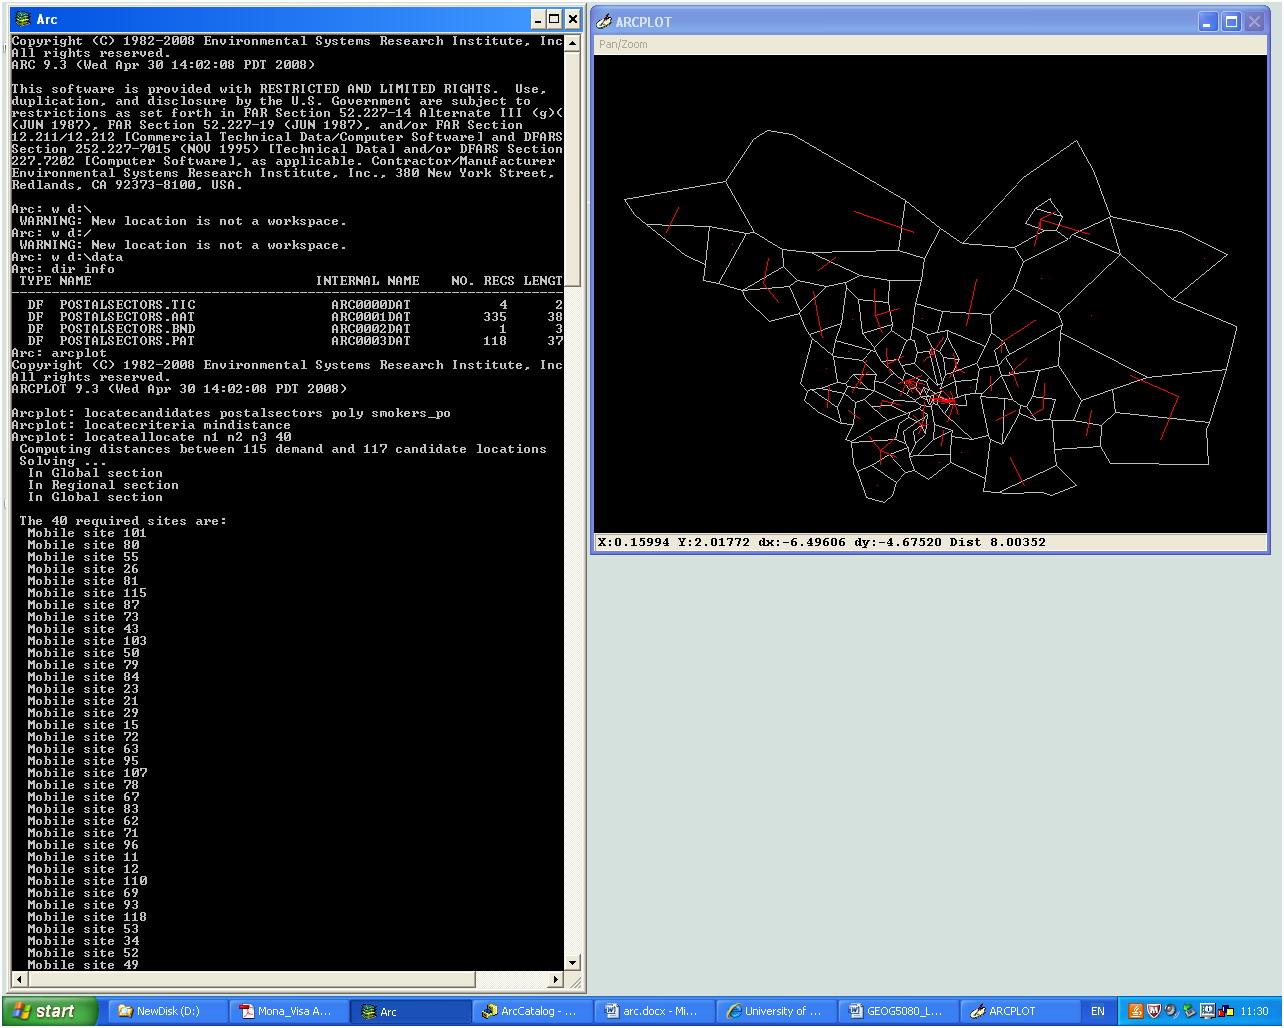This screenshot has height=1028, width=1284.
Task: Open the Pan/Zoom menu in ARCPLOT
Action: 623,44
